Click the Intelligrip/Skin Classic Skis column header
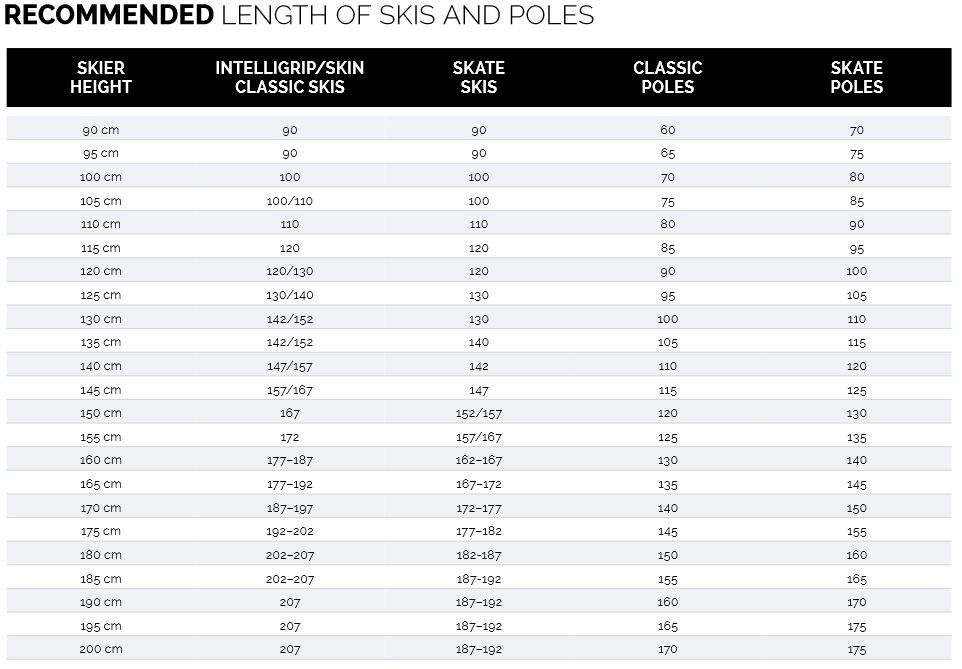The height and width of the screenshot is (669, 962). click(x=289, y=77)
